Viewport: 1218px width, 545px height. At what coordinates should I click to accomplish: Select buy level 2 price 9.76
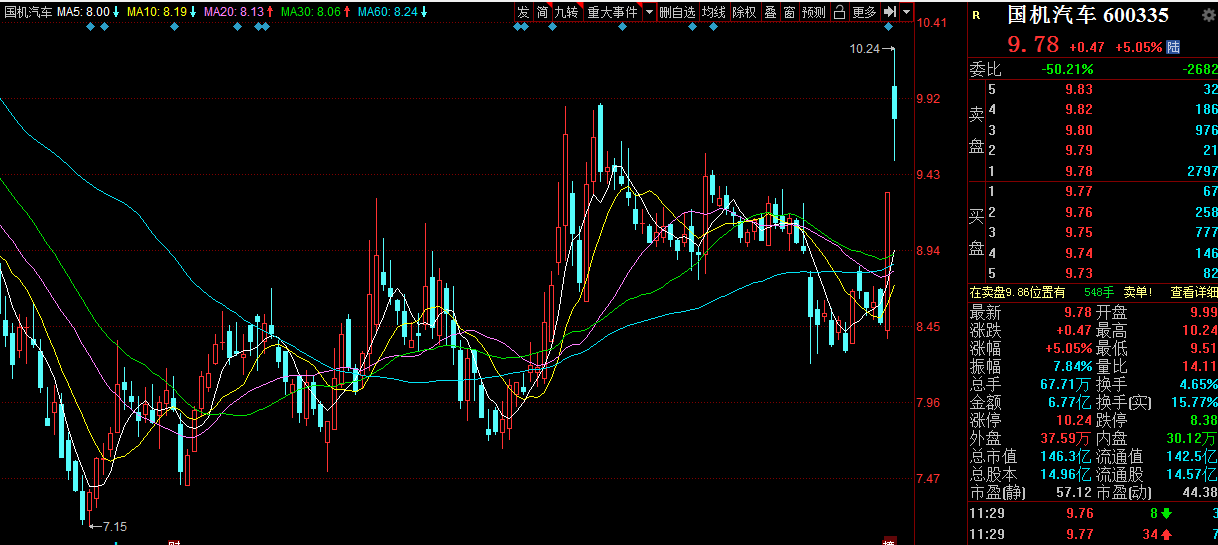pyautogui.click(x=1079, y=212)
